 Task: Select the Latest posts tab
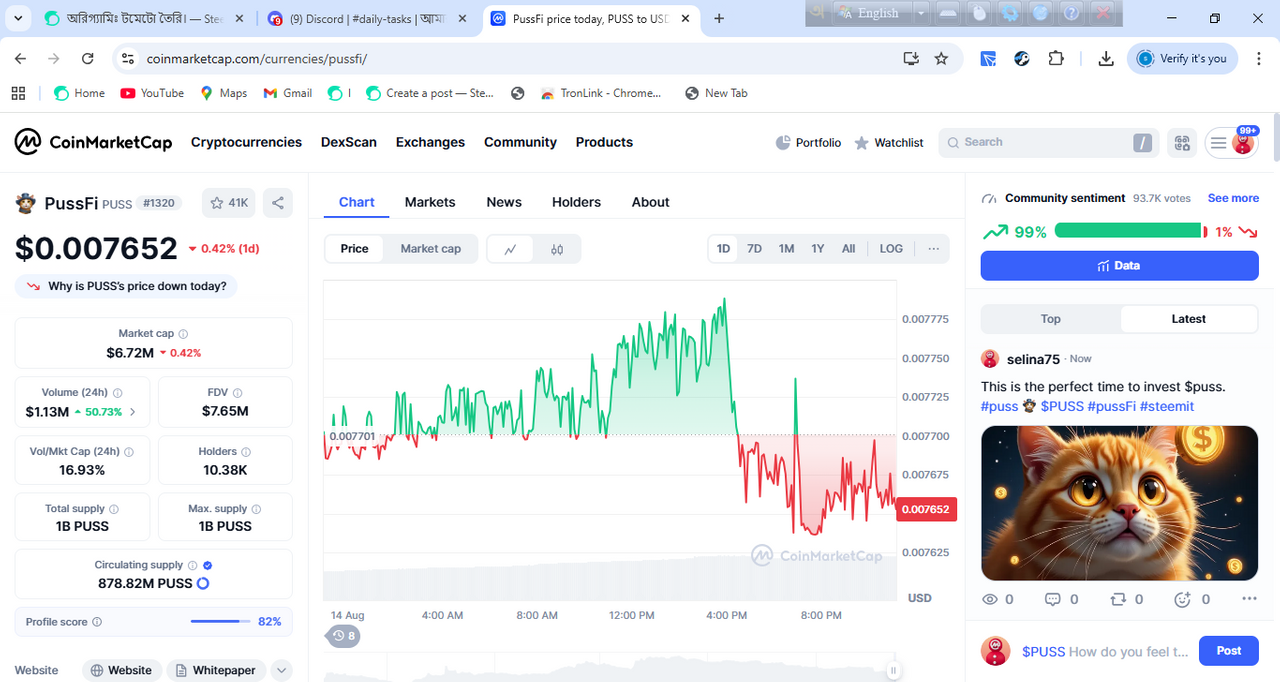click(1188, 319)
